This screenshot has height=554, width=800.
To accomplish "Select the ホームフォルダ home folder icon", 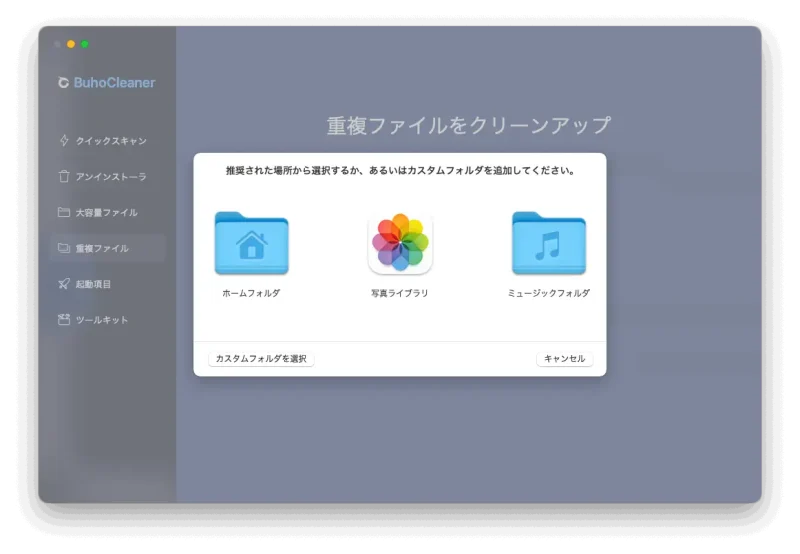I will [x=252, y=243].
